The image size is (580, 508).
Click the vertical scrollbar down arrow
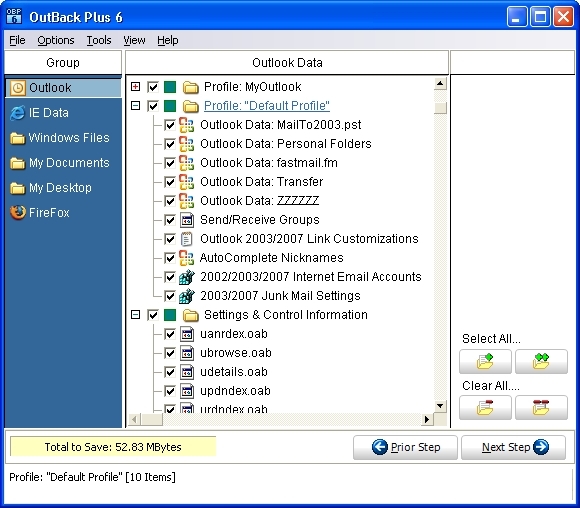coord(440,406)
